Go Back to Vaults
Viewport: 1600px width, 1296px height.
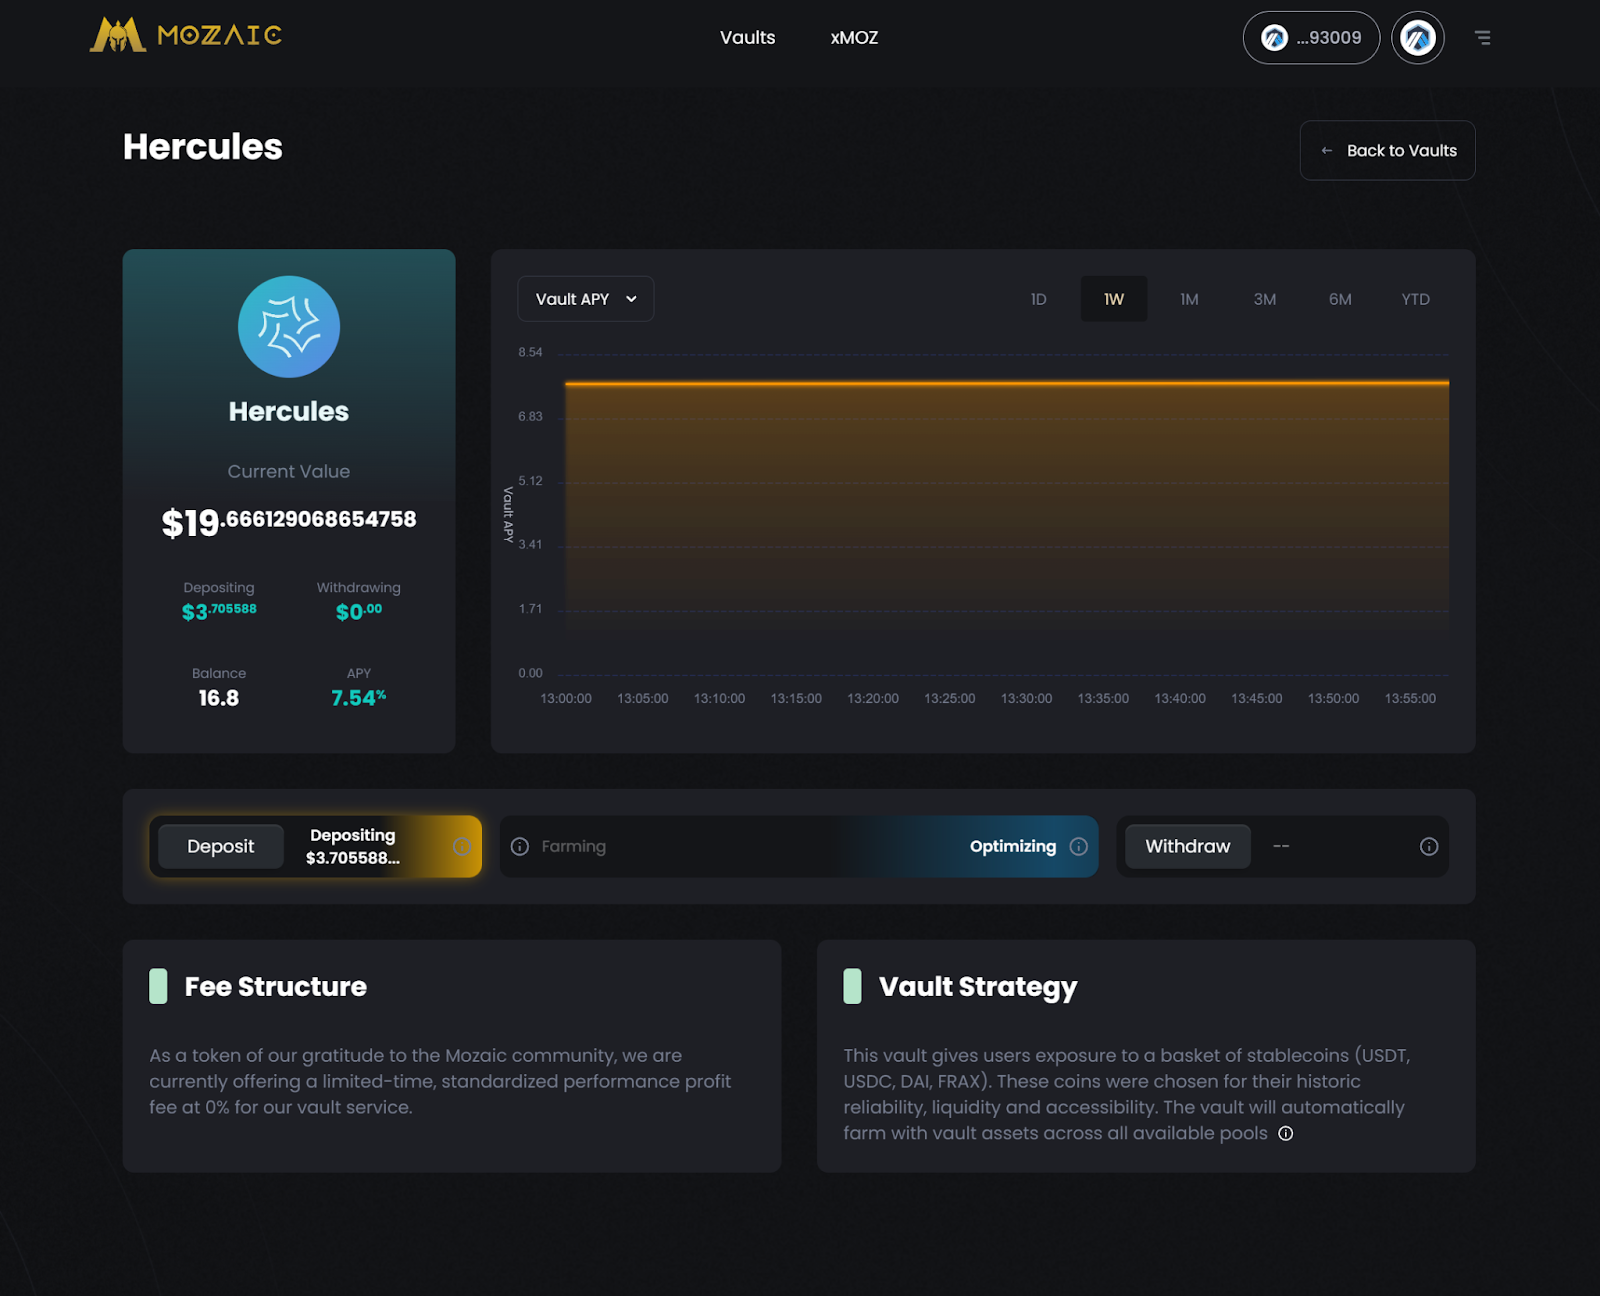click(x=1387, y=151)
